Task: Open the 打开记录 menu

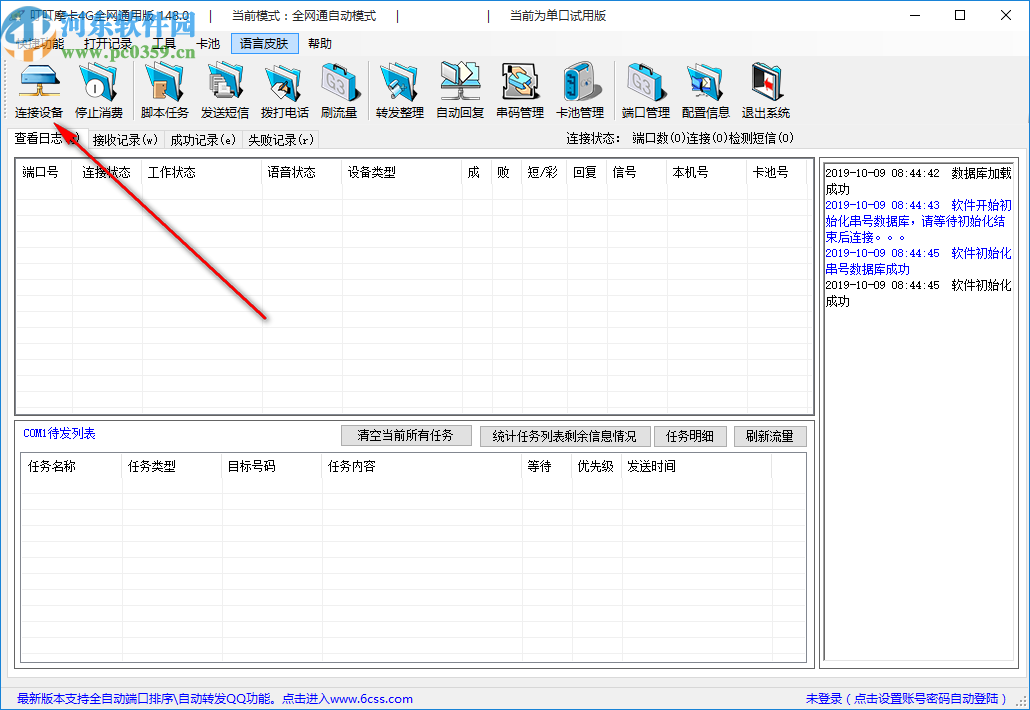Action: click(108, 44)
